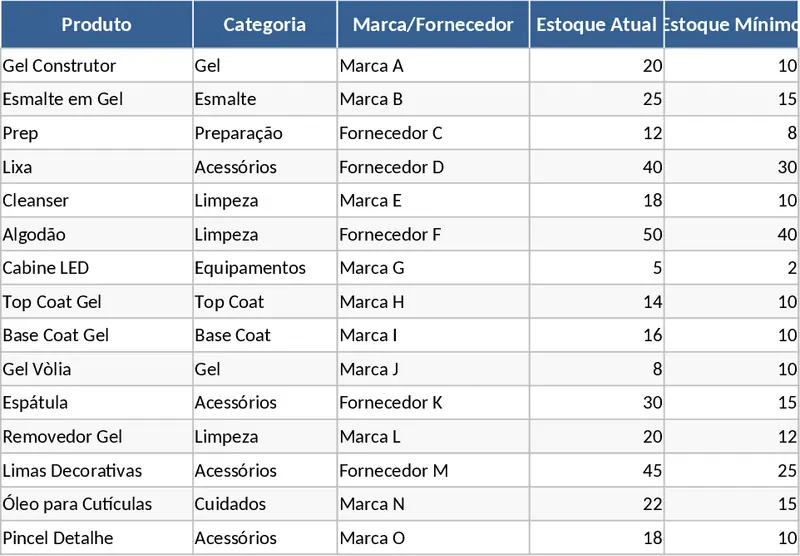800x556 pixels.
Task: Select the Estoque Atual header
Action: click(x=597, y=25)
